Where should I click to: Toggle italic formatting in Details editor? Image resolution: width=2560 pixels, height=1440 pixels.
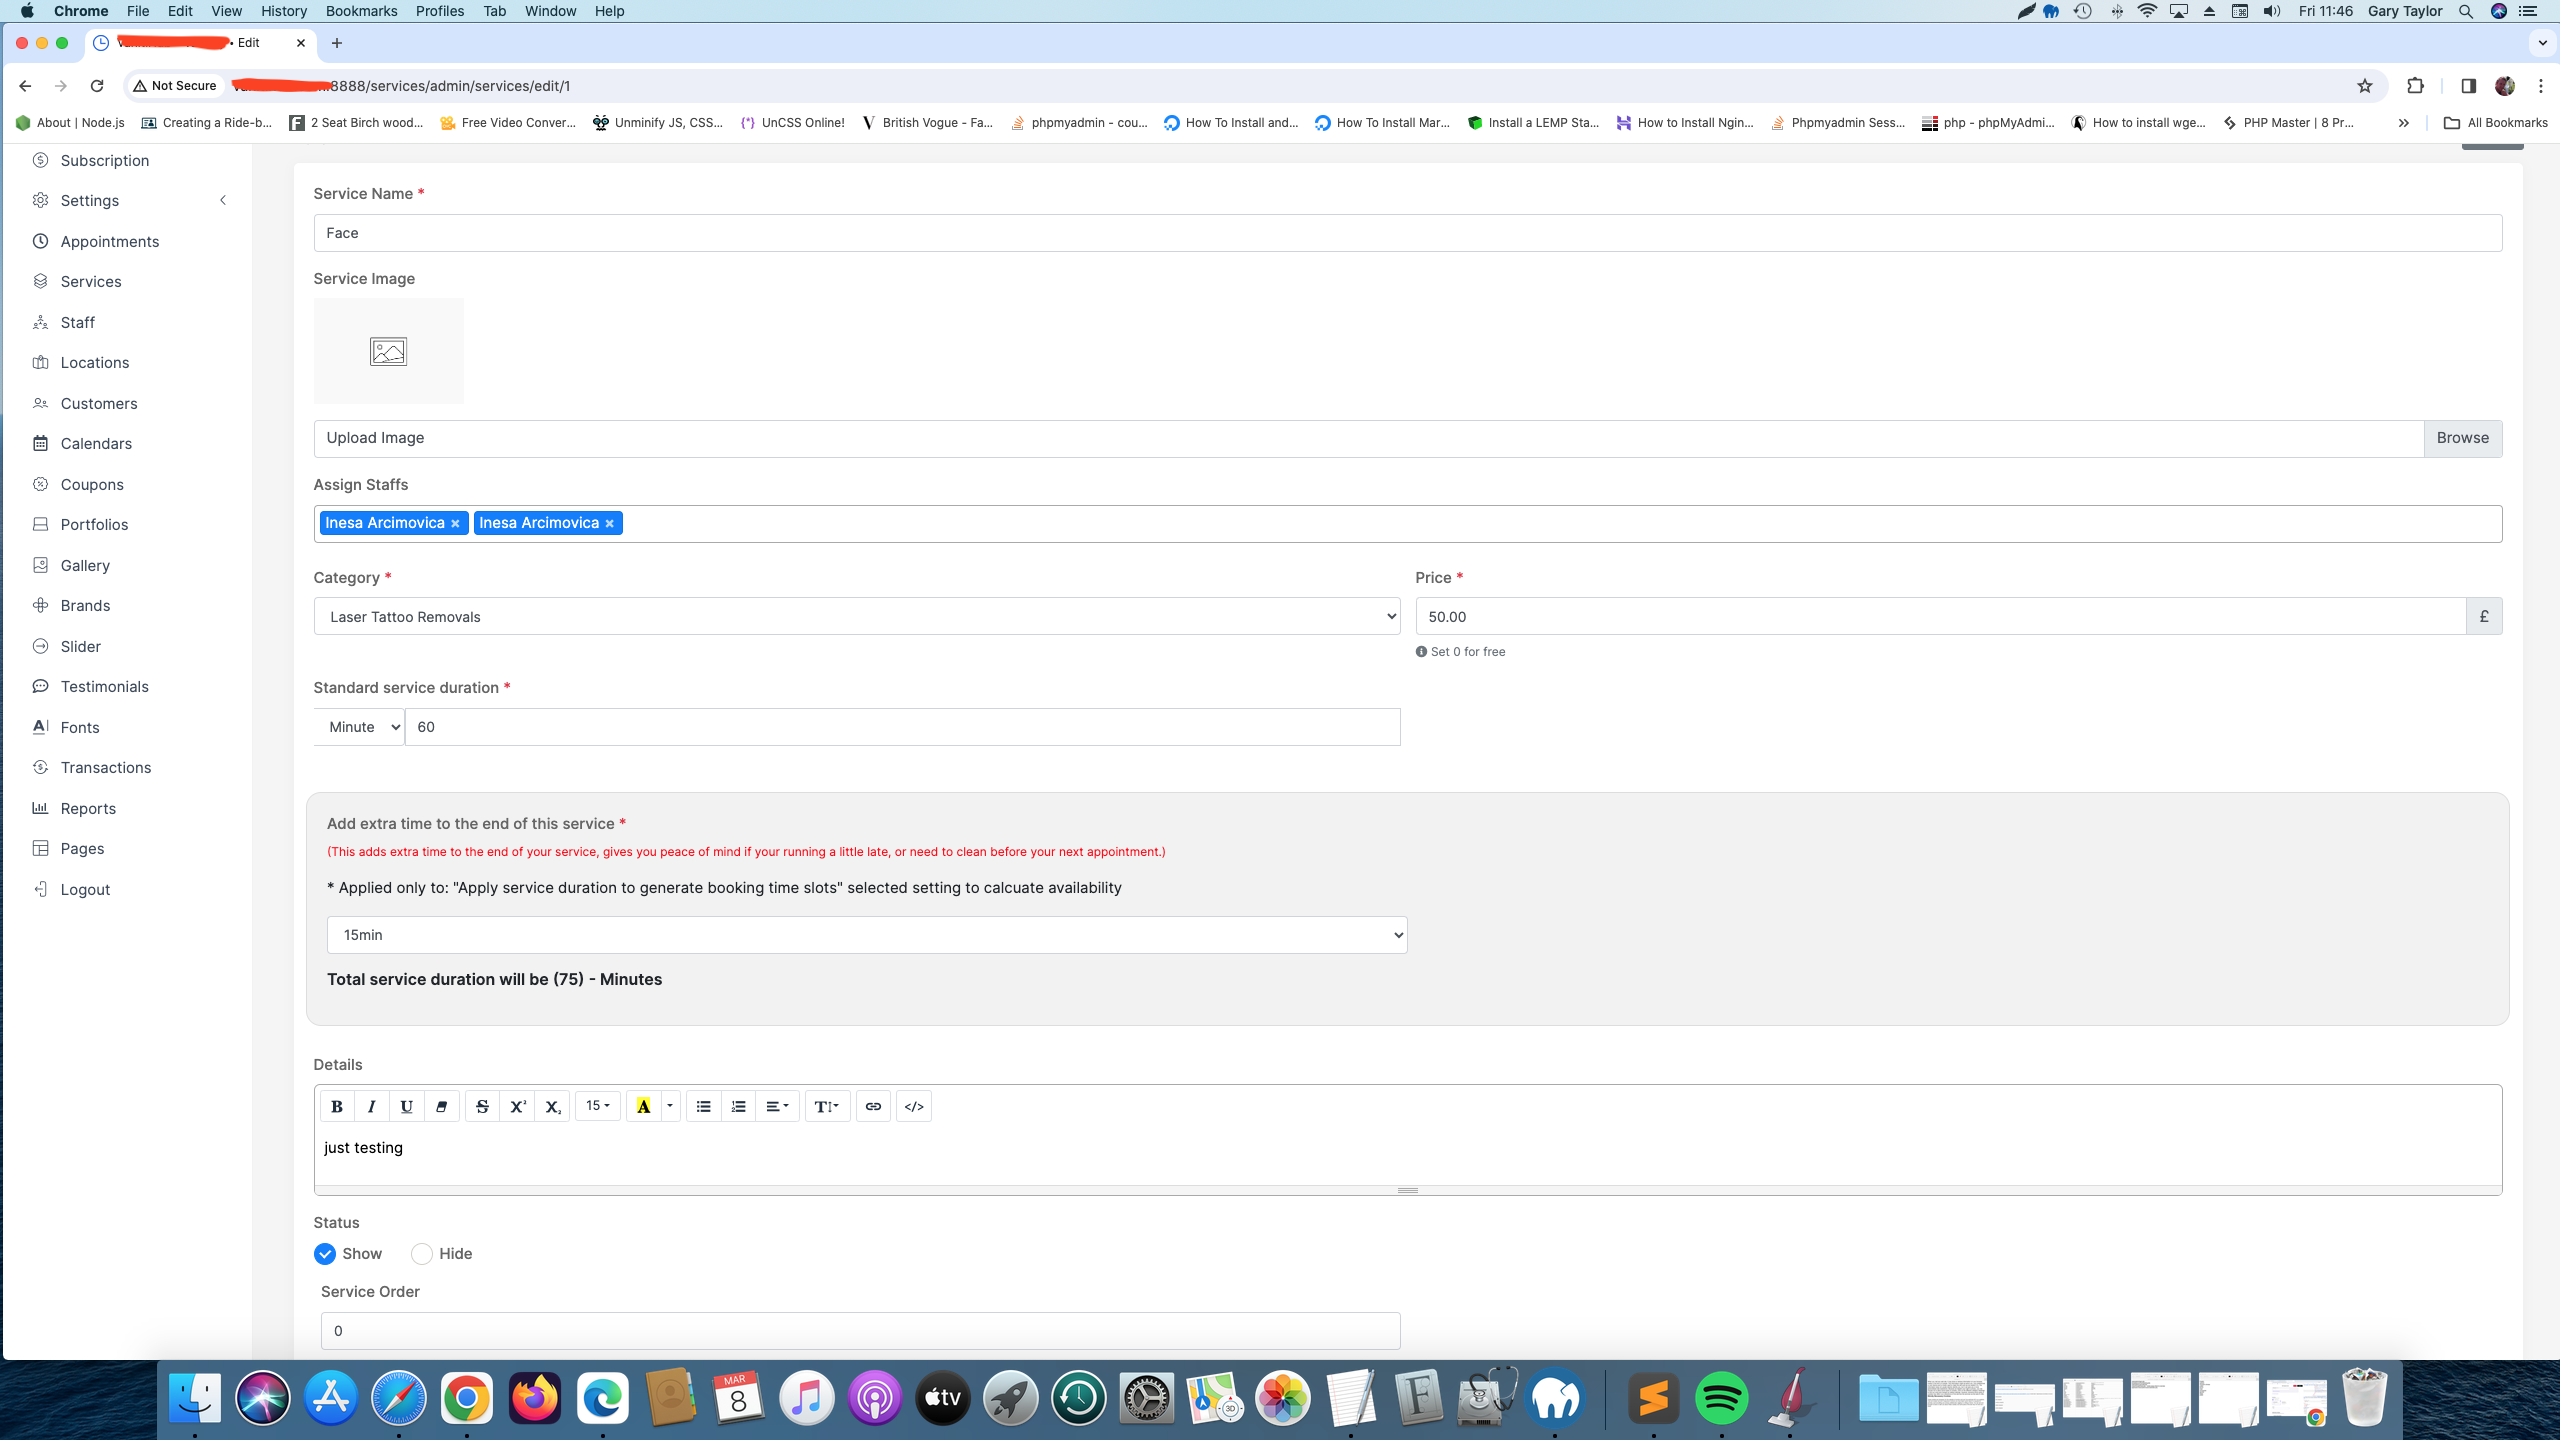[372, 1106]
